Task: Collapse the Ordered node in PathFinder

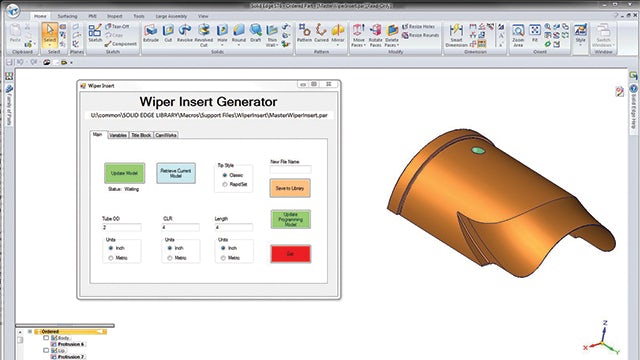Action: tap(30, 332)
